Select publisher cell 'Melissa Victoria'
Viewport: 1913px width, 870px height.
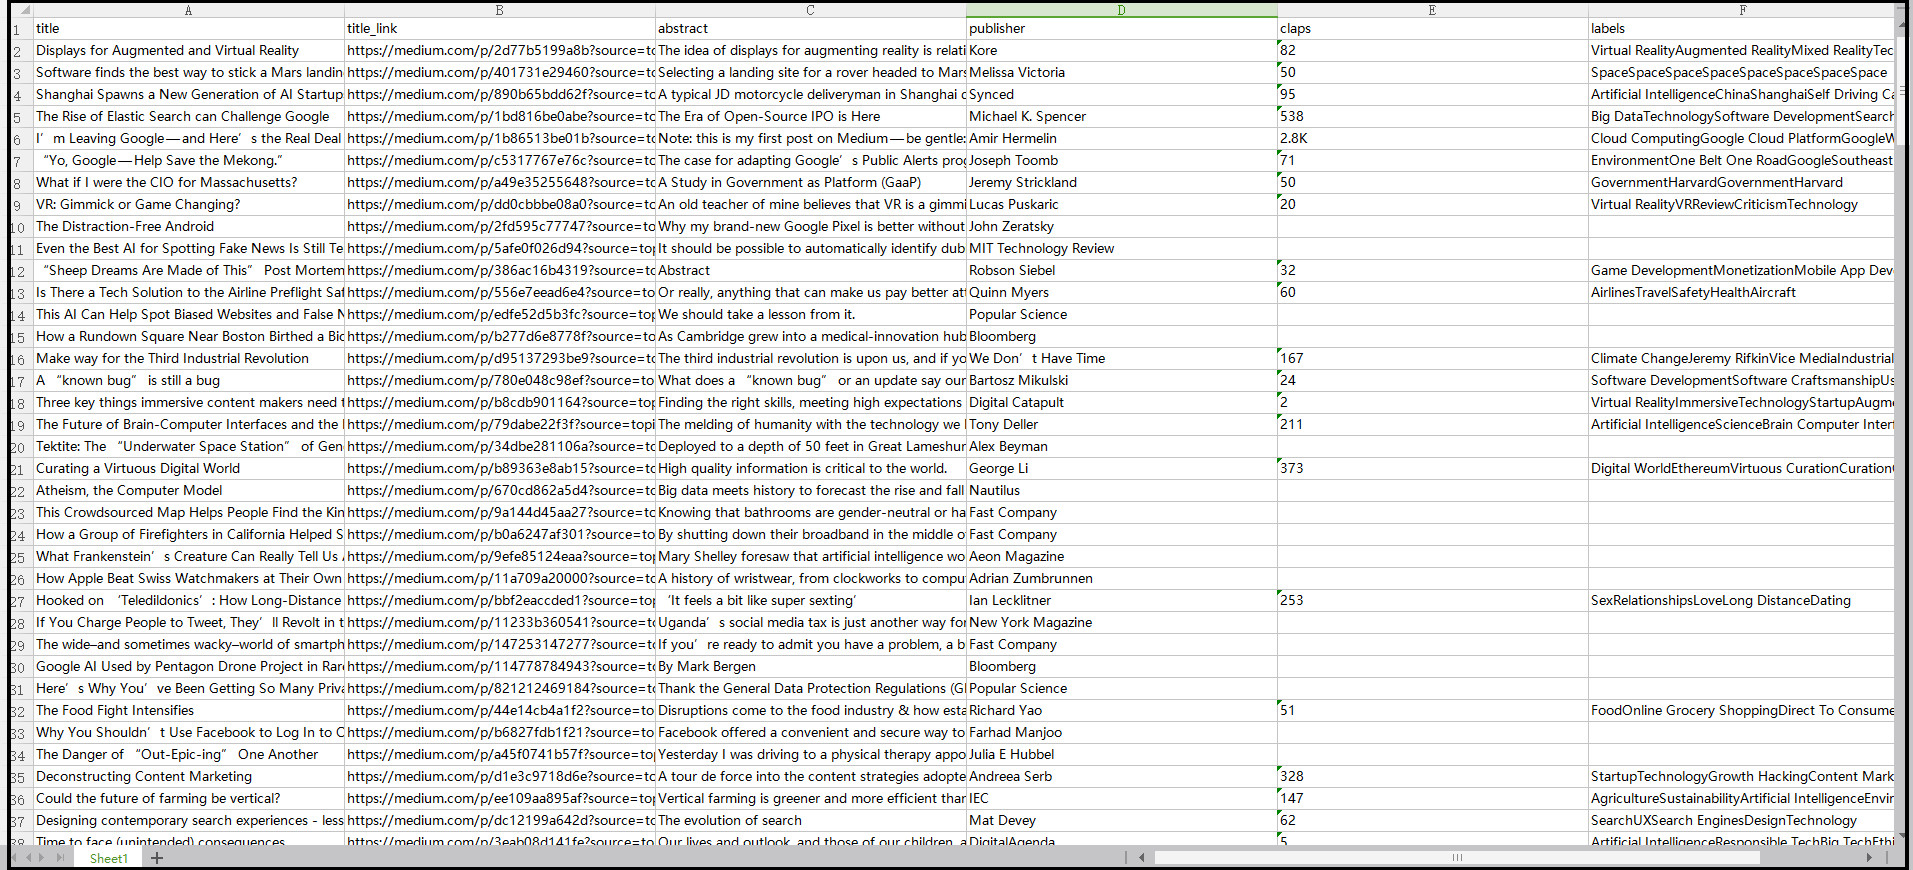tap(1121, 72)
